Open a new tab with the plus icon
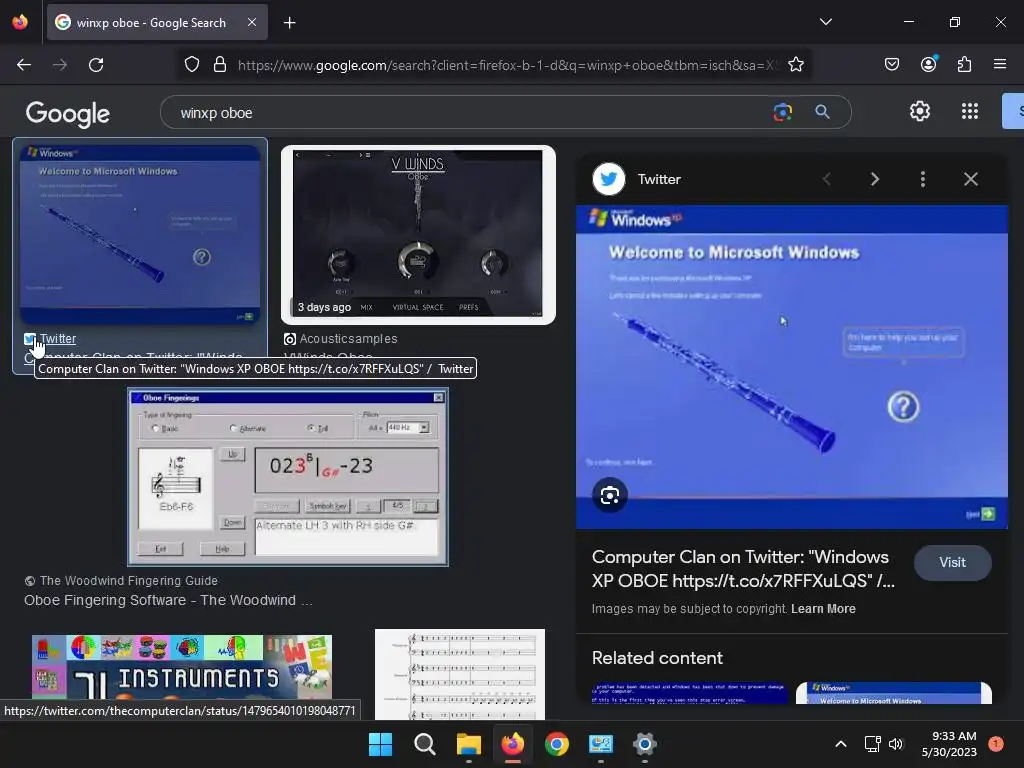Image resolution: width=1024 pixels, height=768 pixels. [289, 23]
